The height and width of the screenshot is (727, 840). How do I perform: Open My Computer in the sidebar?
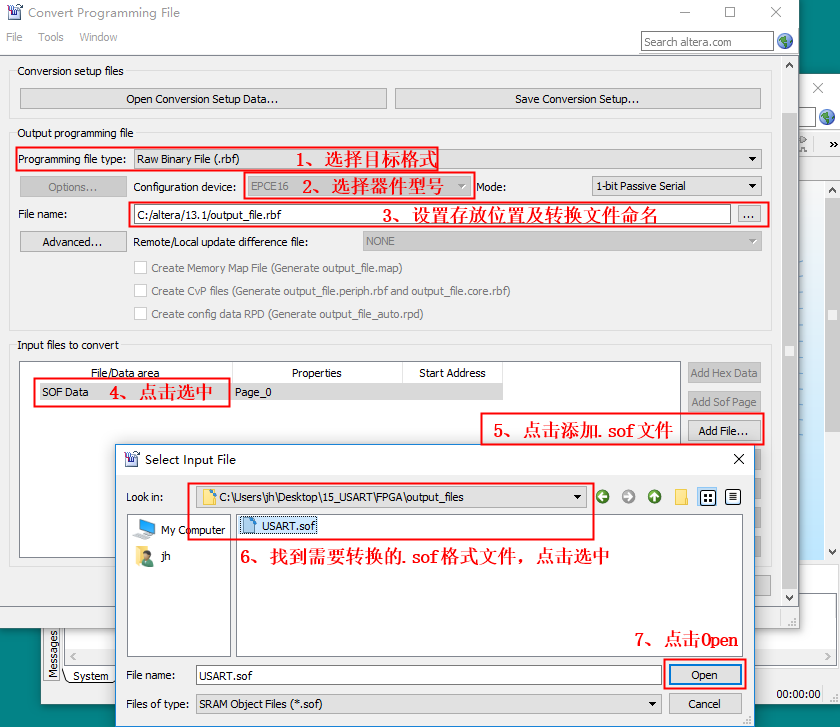(180, 530)
